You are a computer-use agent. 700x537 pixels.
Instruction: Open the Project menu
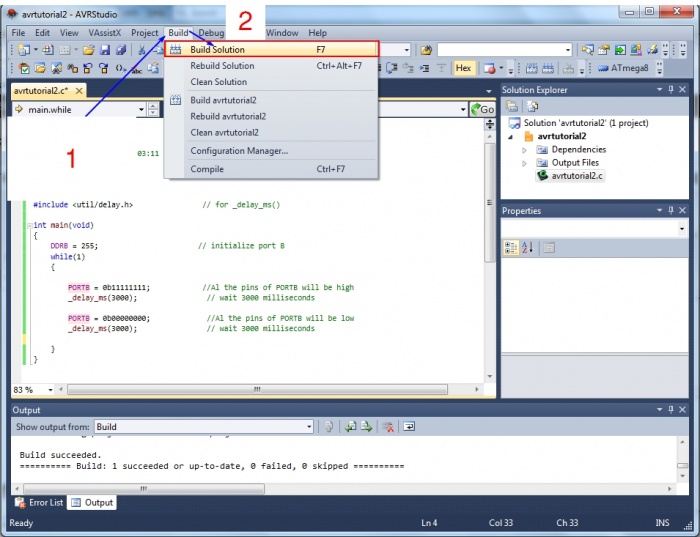[x=144, y=33]
